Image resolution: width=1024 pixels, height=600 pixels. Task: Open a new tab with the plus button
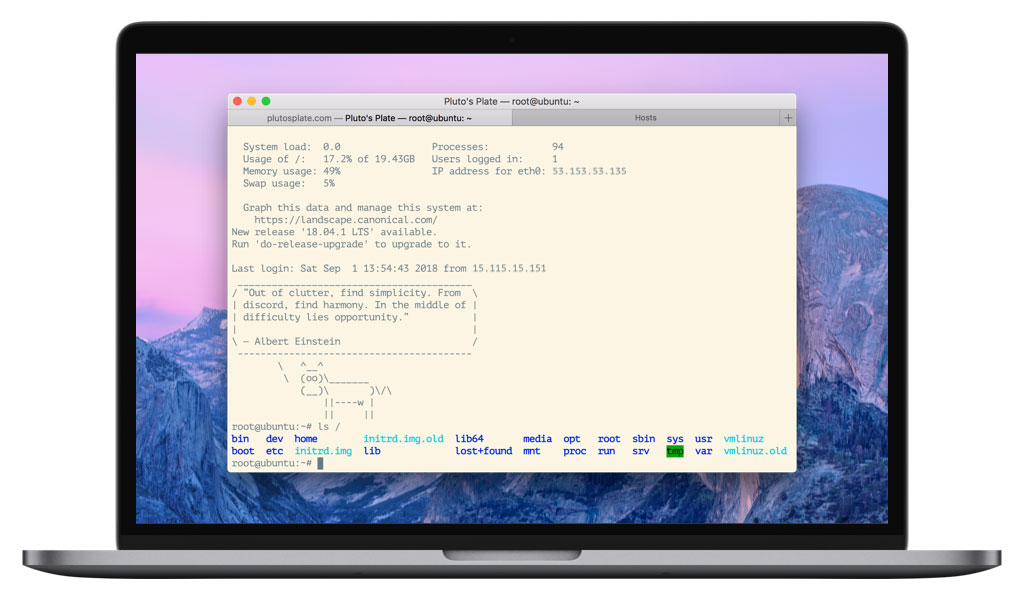click(789, 117)
